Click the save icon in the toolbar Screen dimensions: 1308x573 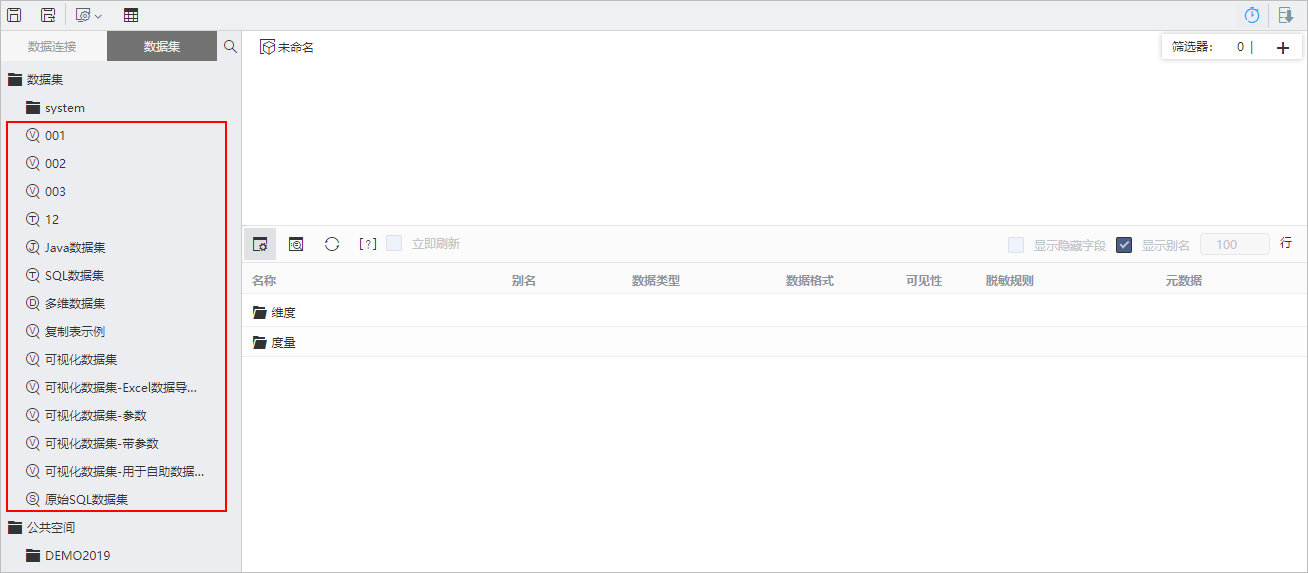pyautogui.click(x=15, y=15)
